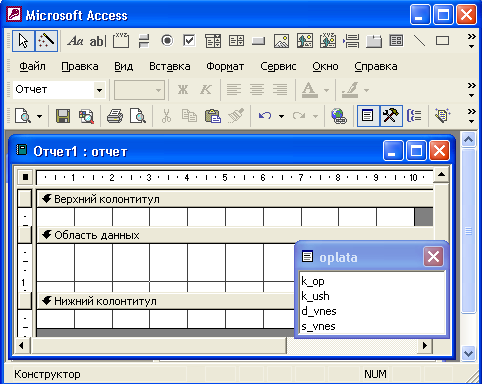Image resolution: width=482 pixels, height=384 pixels.
Task: Print the report
Action: (x=115, y=116)
